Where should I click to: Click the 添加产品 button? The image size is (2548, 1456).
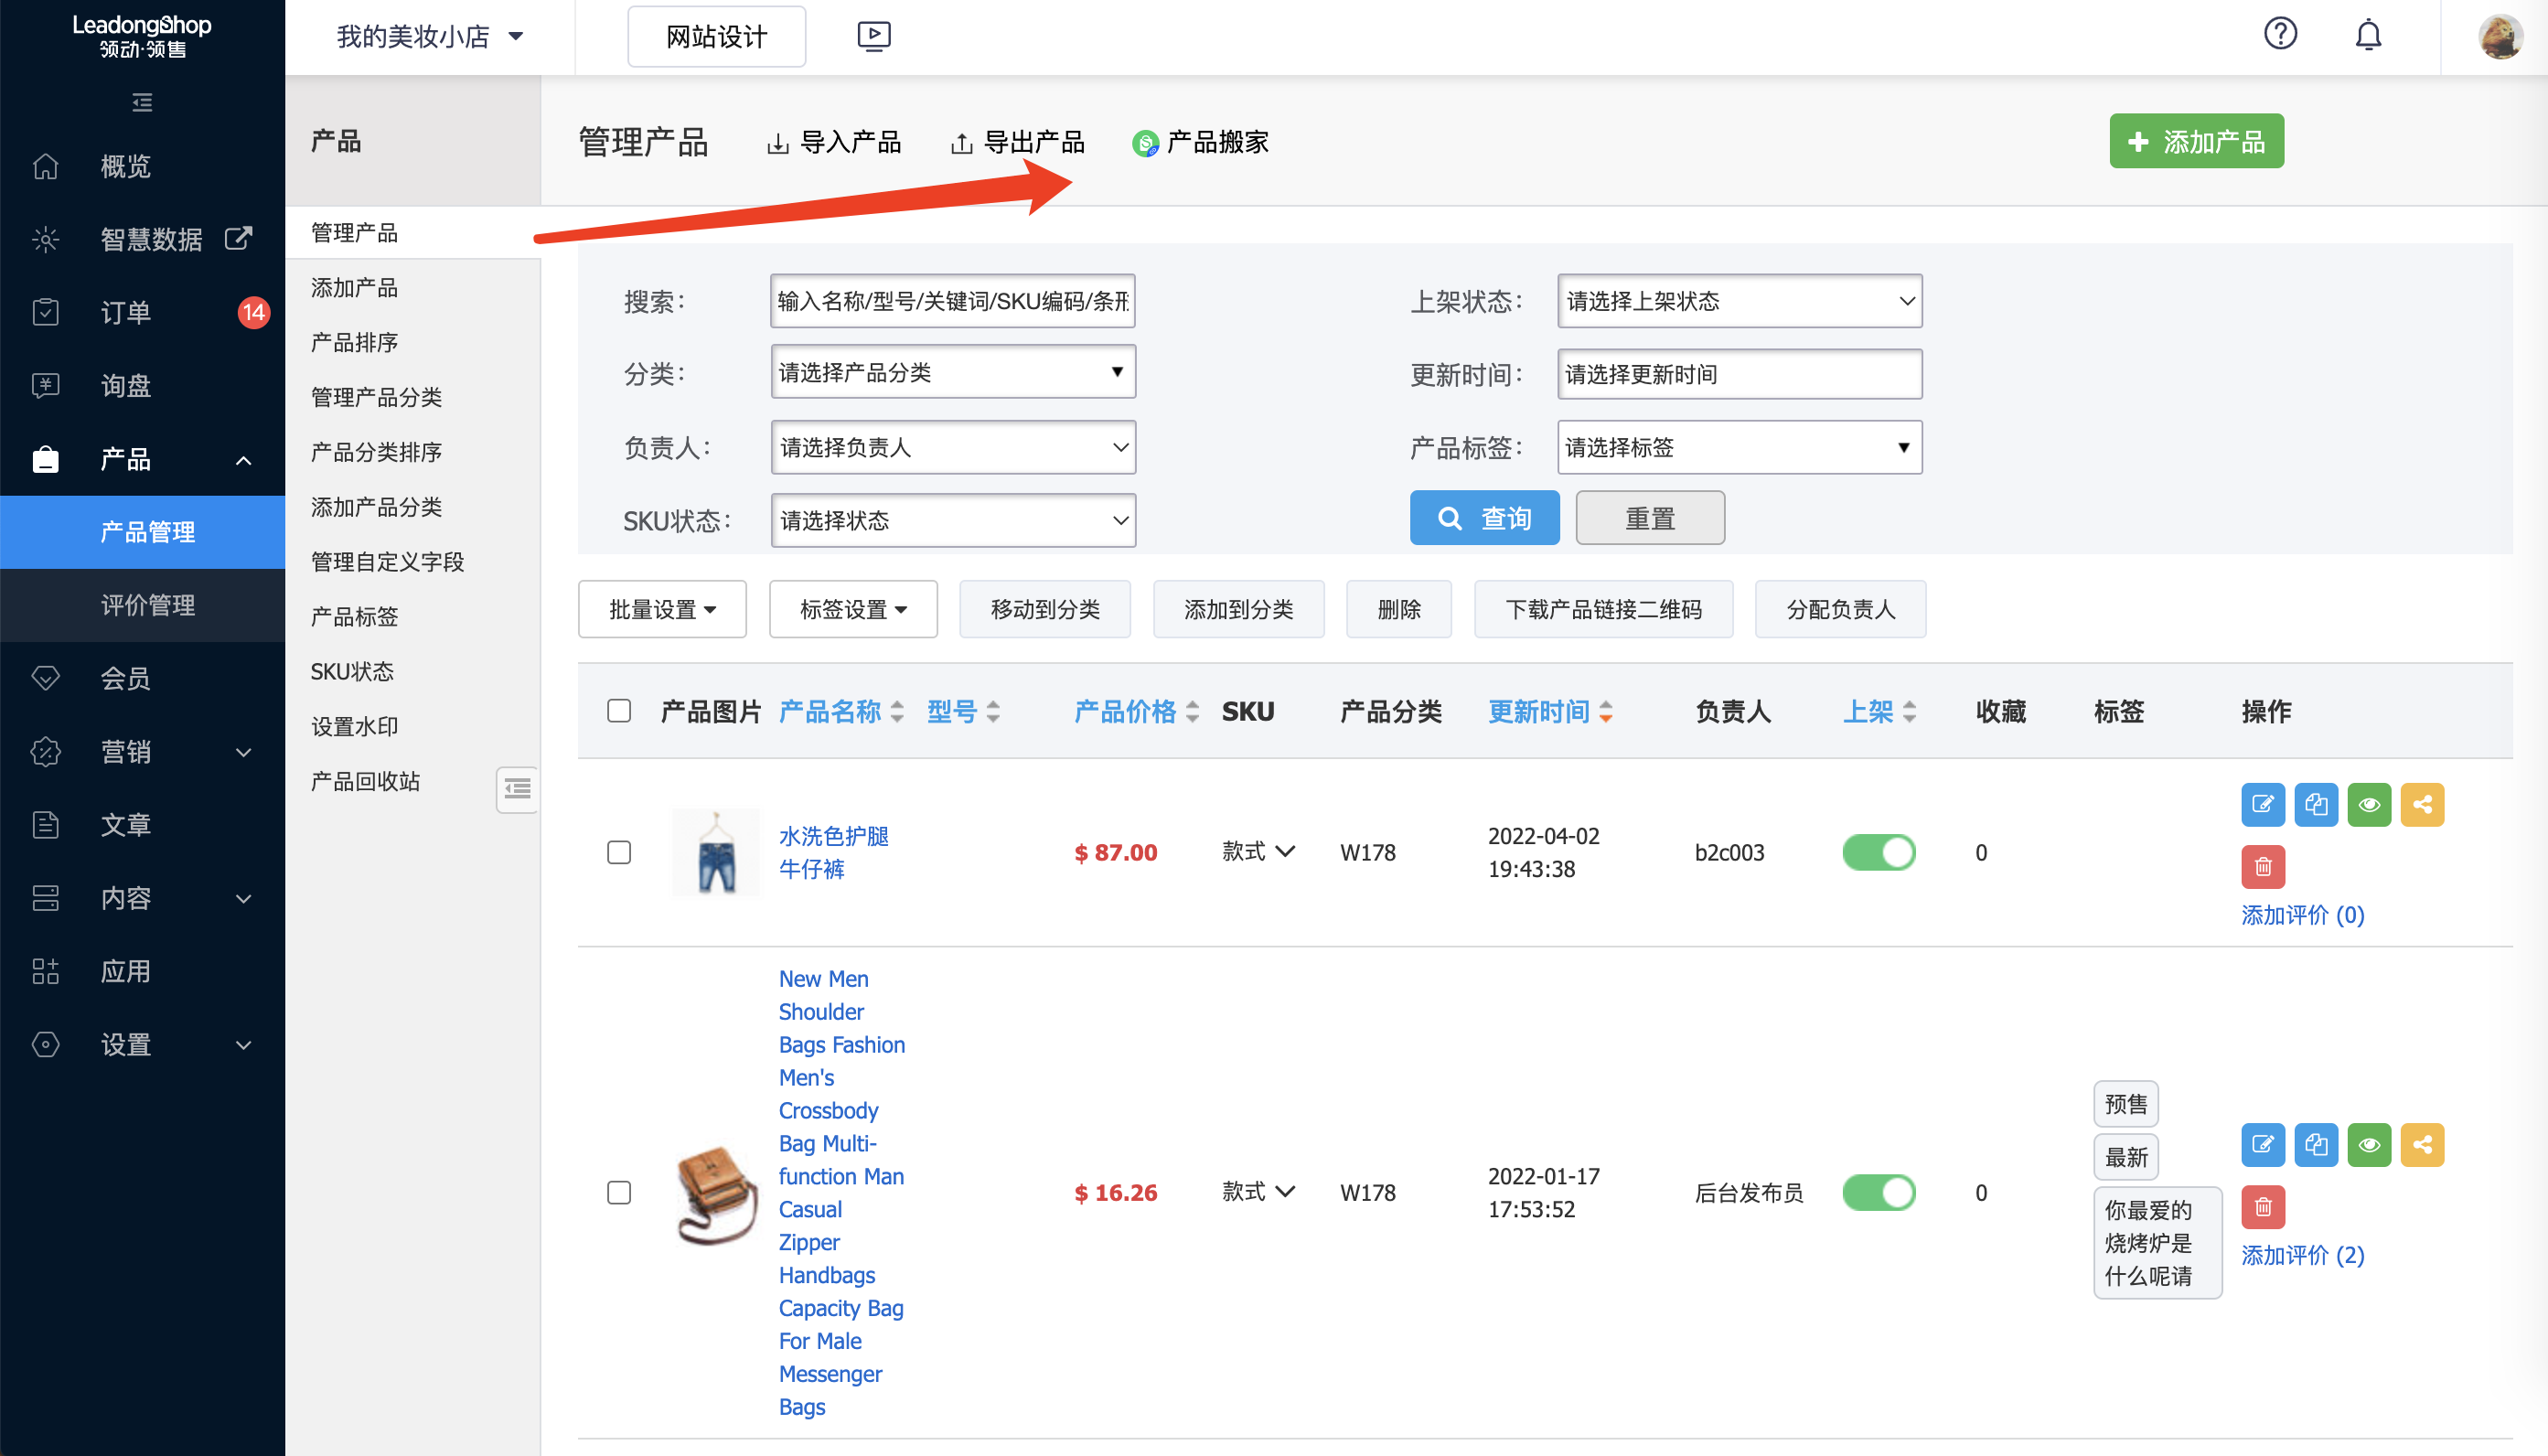2196,141
